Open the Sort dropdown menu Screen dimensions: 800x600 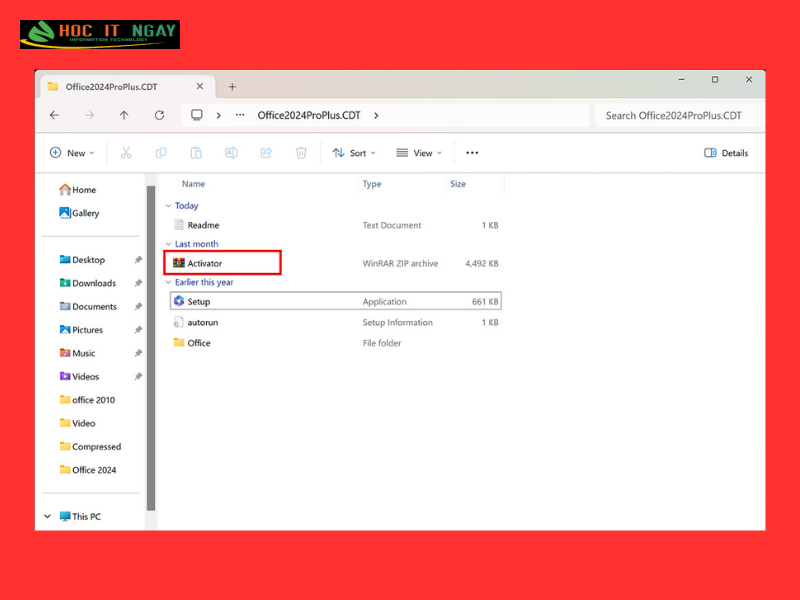pyautogui.click(x=354, y=153)
